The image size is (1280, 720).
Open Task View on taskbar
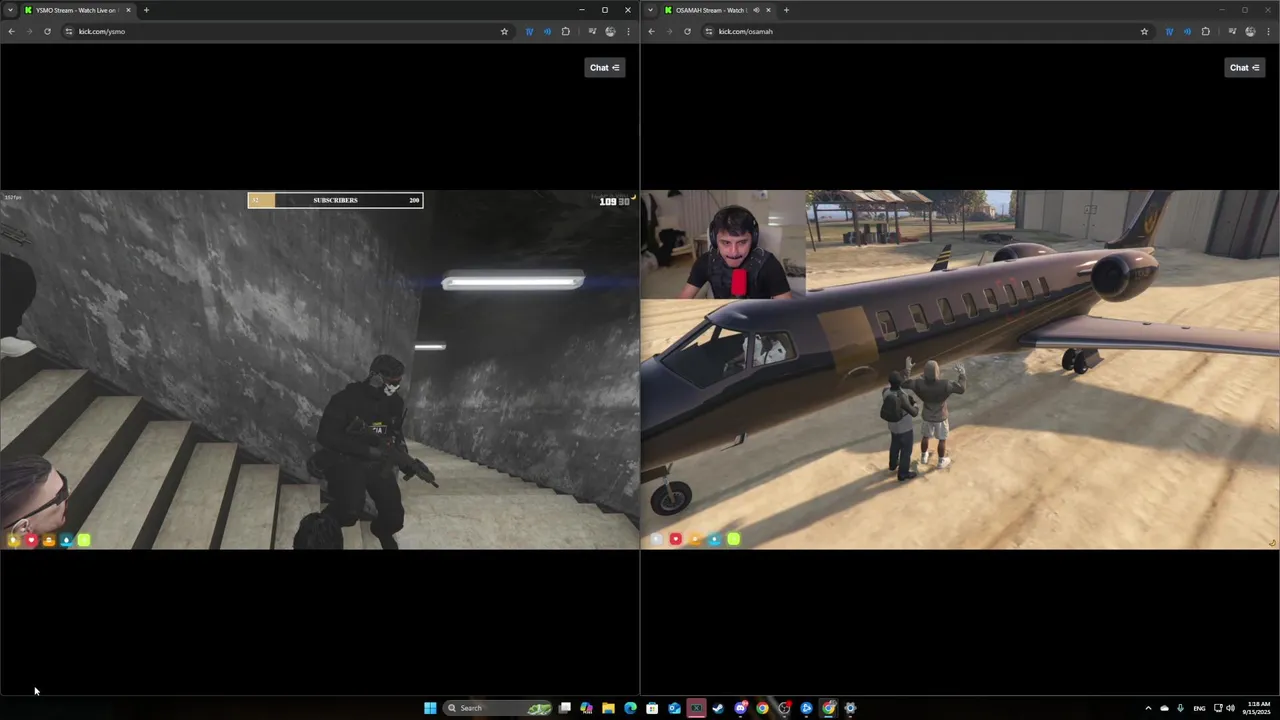point(565,708)
